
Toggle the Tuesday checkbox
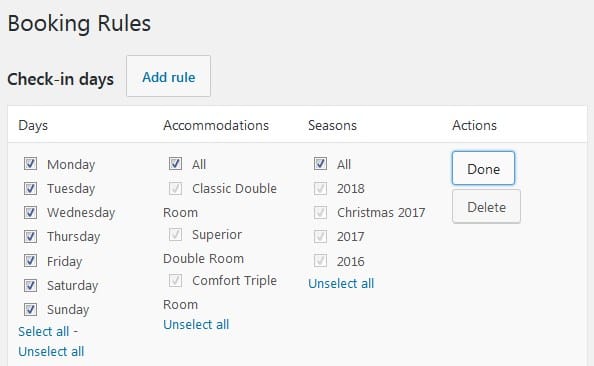[30, 188]
